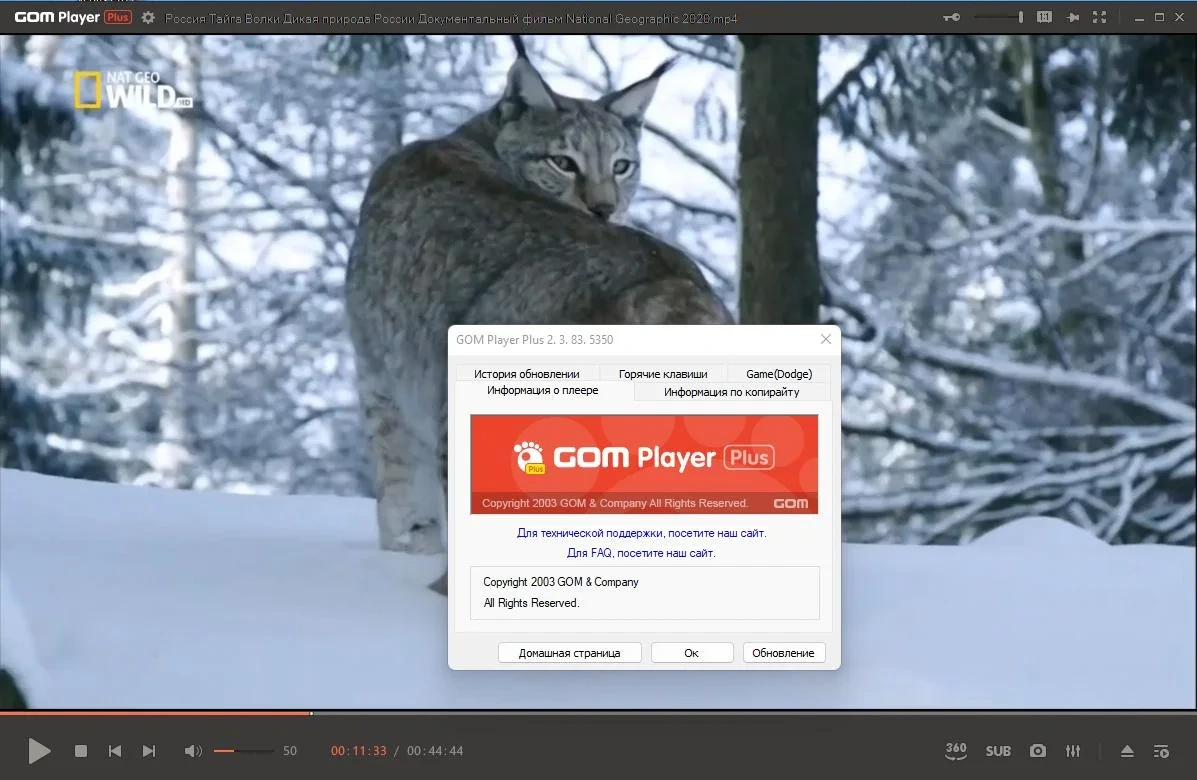
Task: Capture a screenshot with the camera icon
Action: (x=1037, y=751)
